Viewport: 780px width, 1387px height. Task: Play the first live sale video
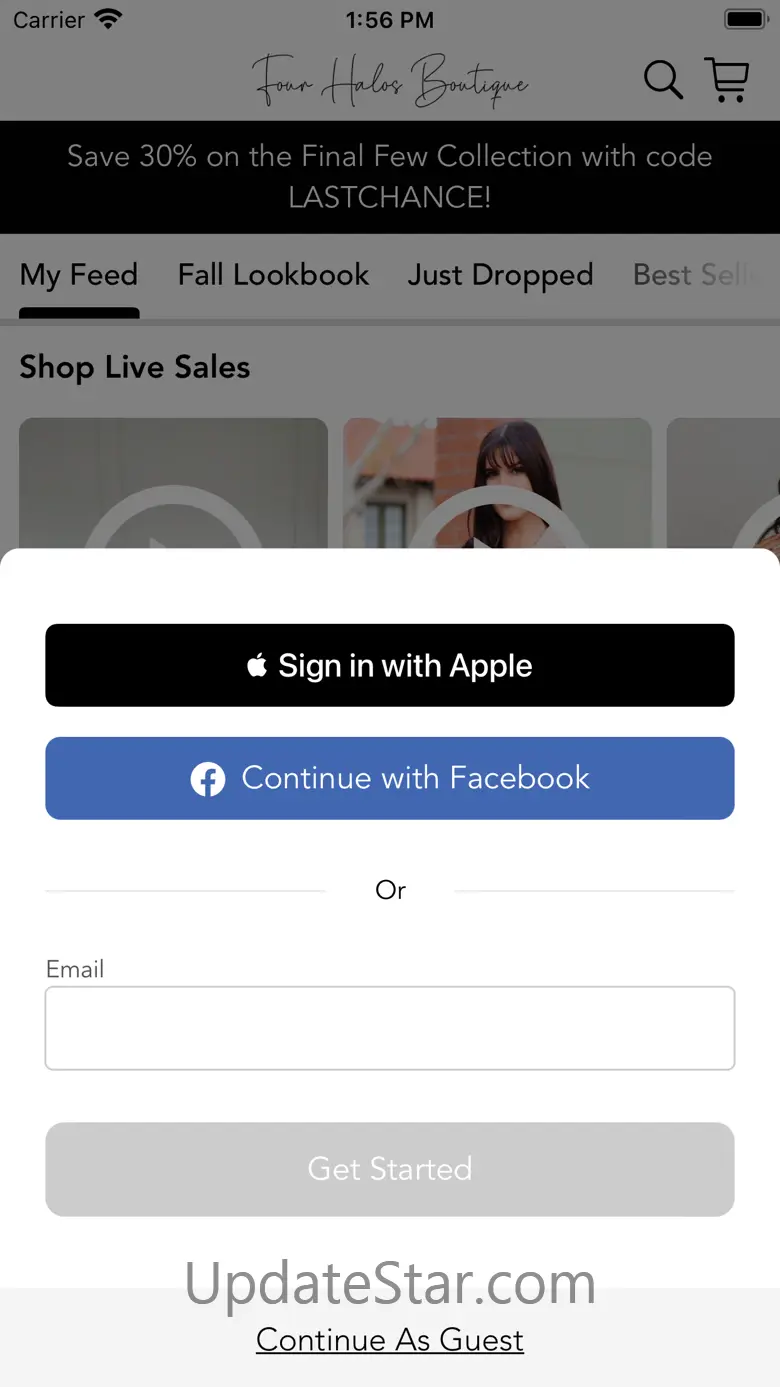[x=173, y=483]
